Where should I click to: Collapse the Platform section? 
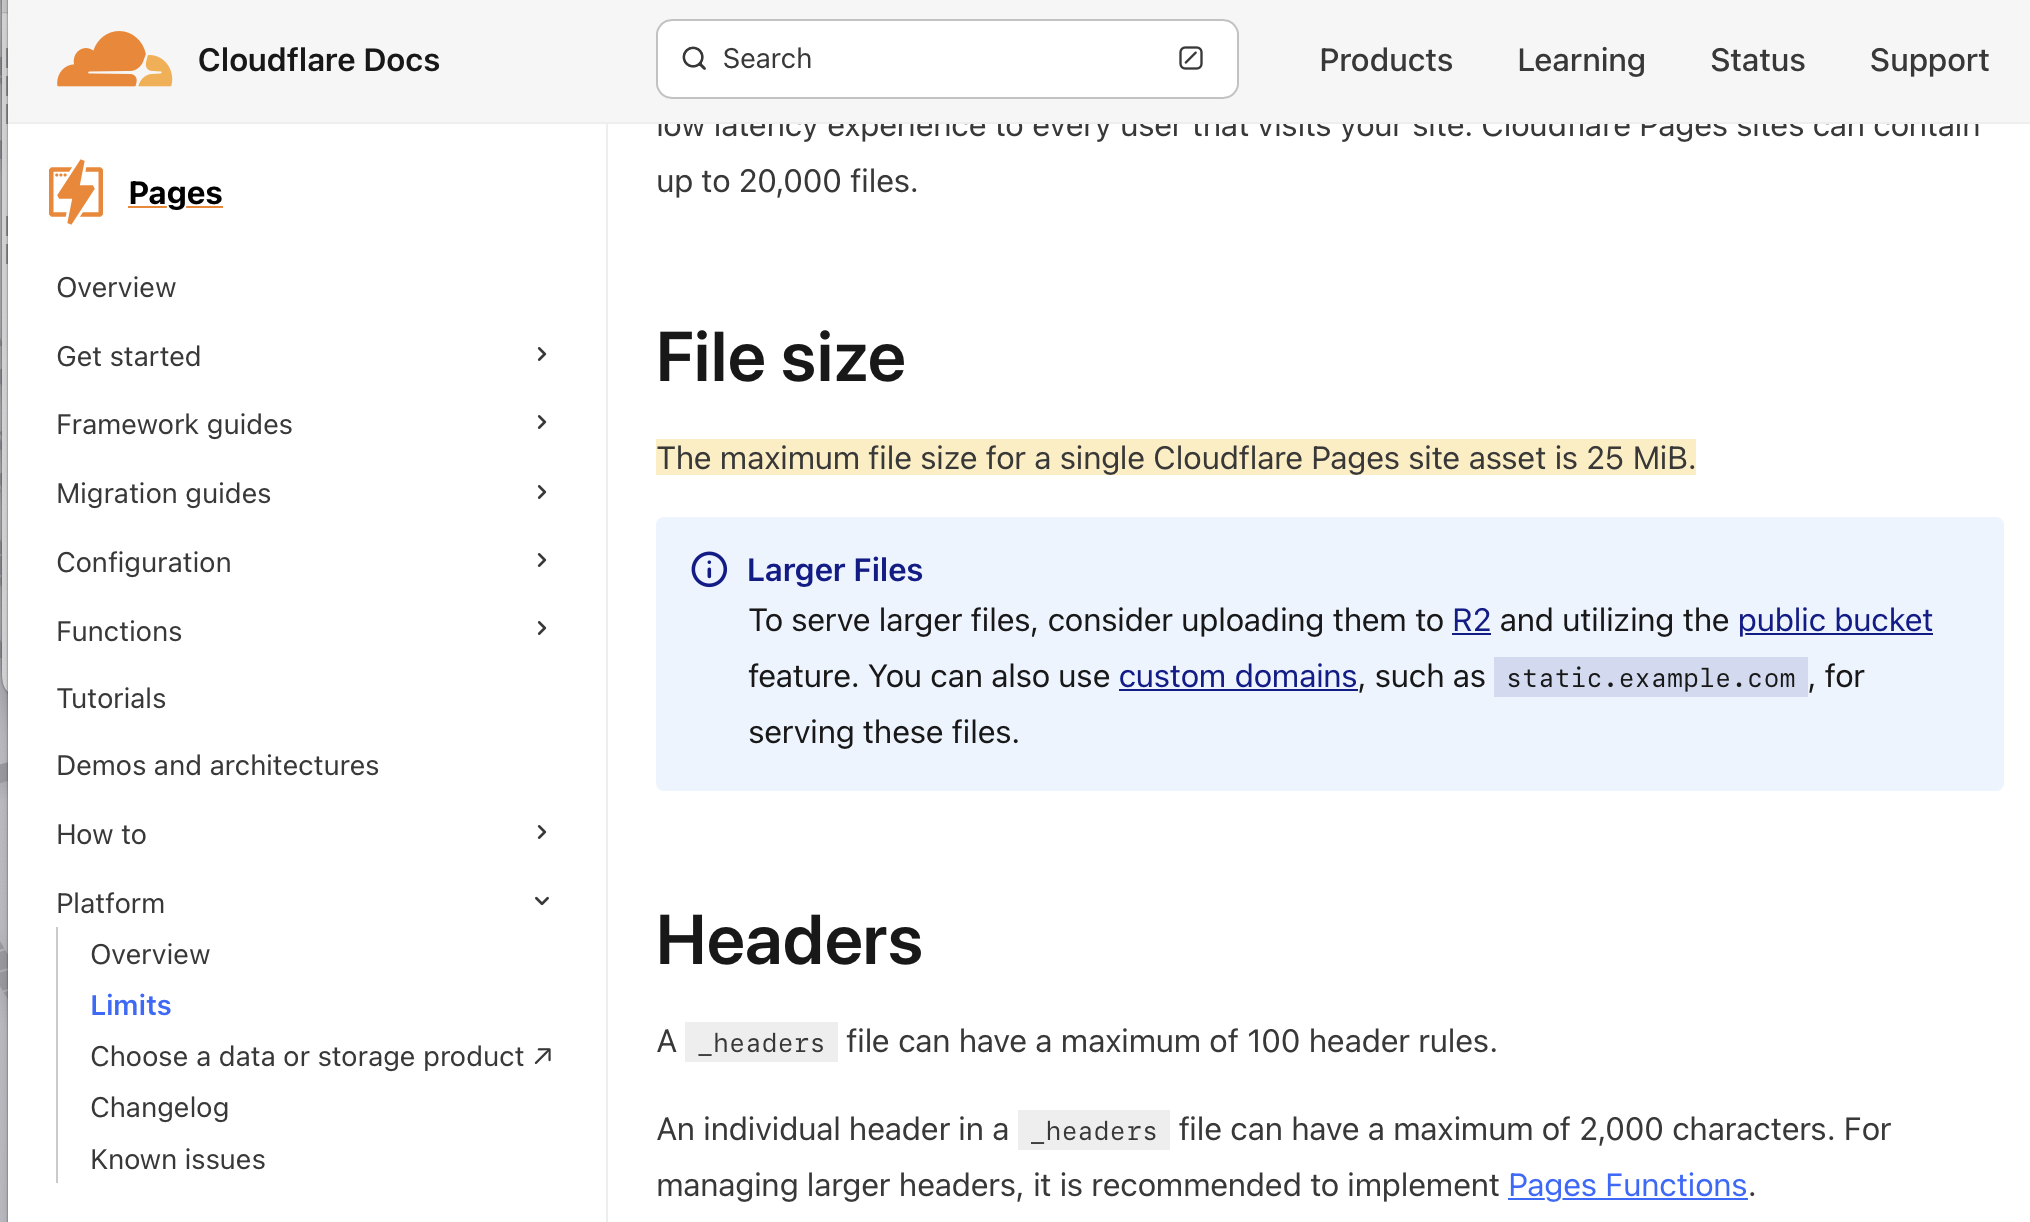click(541, 902)
